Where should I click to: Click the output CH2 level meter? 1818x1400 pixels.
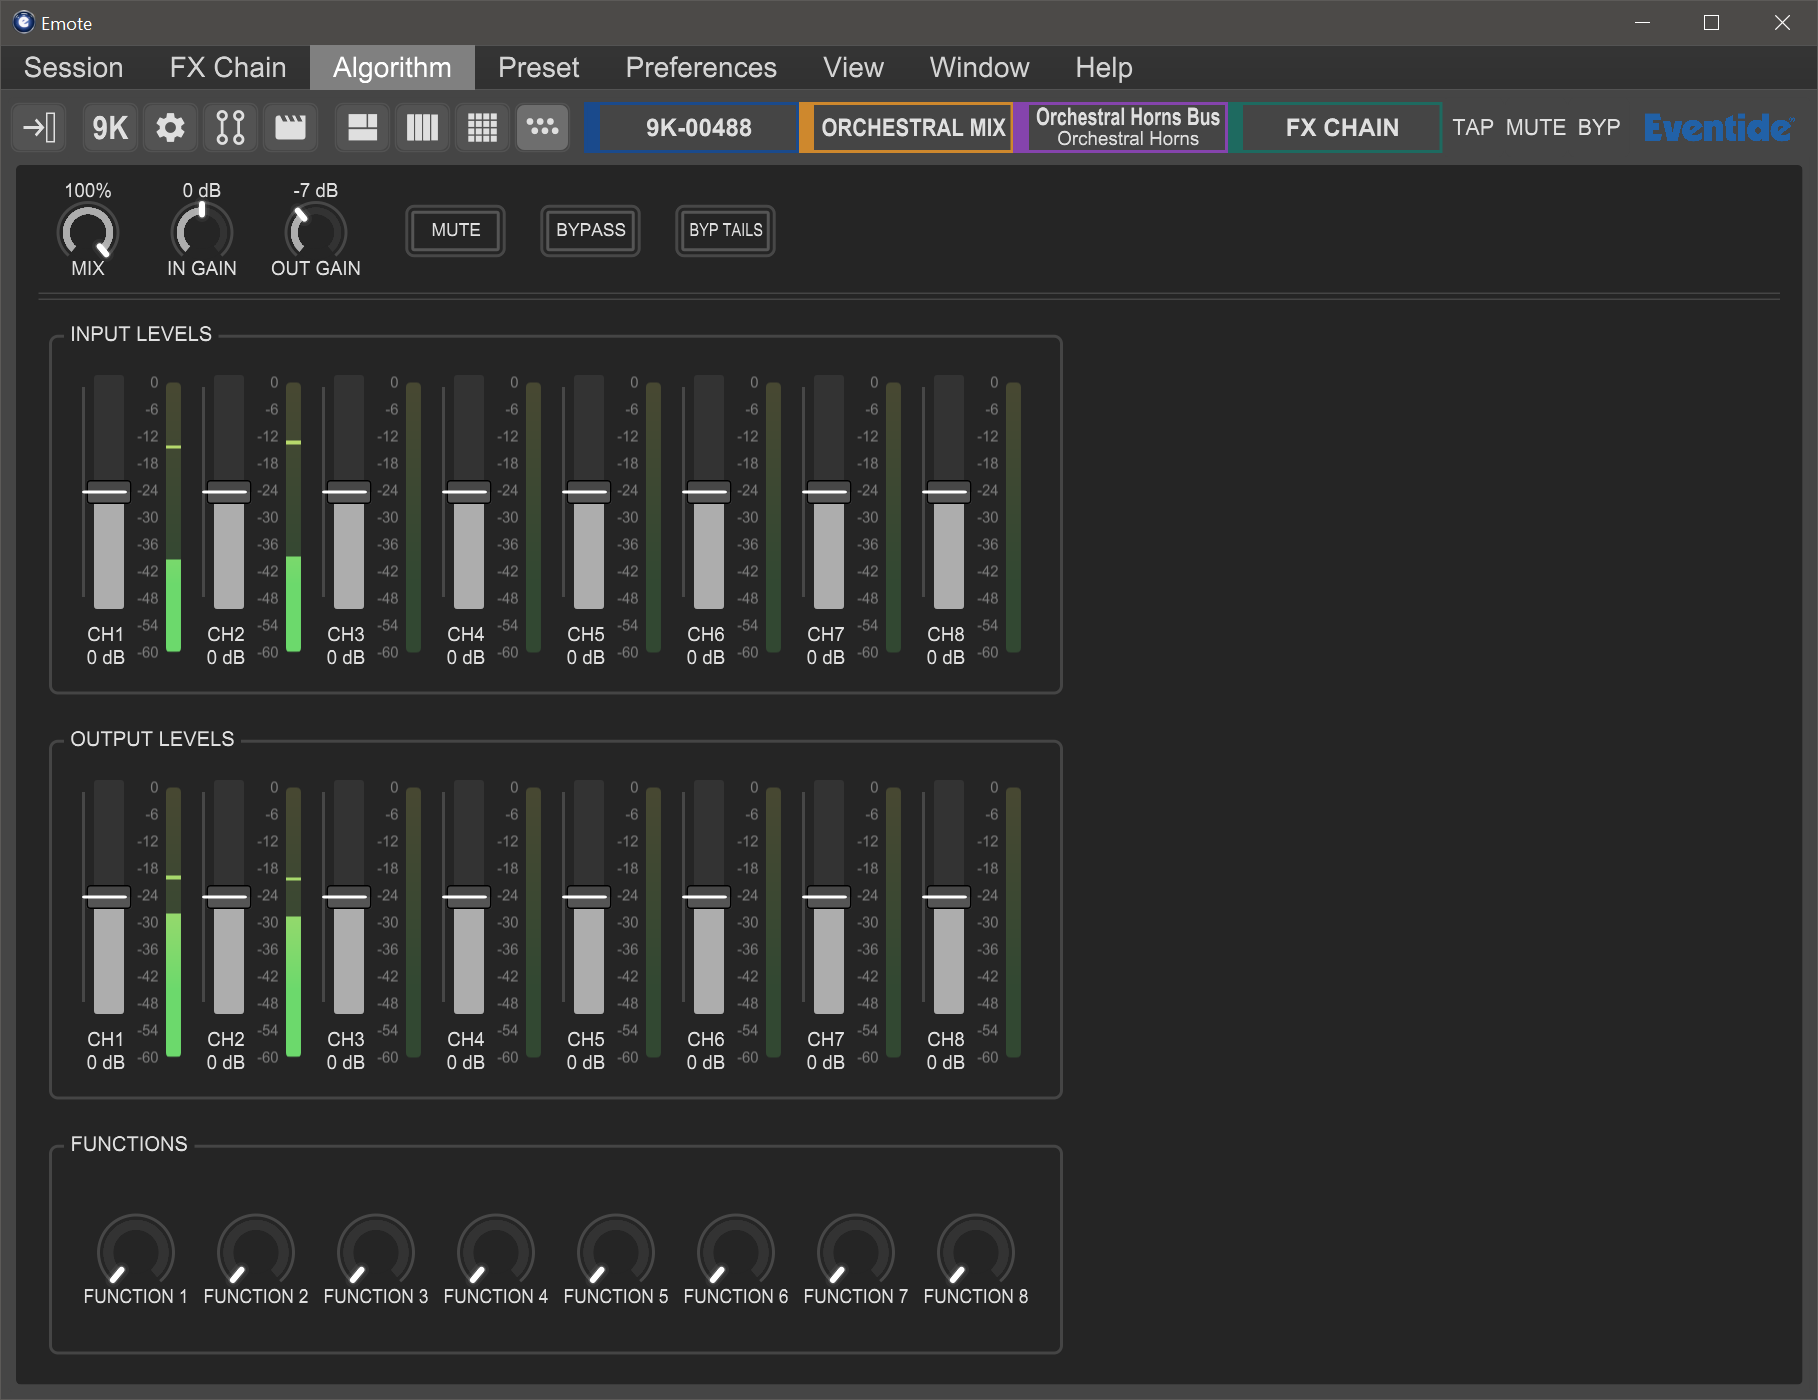(x=294, y=922)
